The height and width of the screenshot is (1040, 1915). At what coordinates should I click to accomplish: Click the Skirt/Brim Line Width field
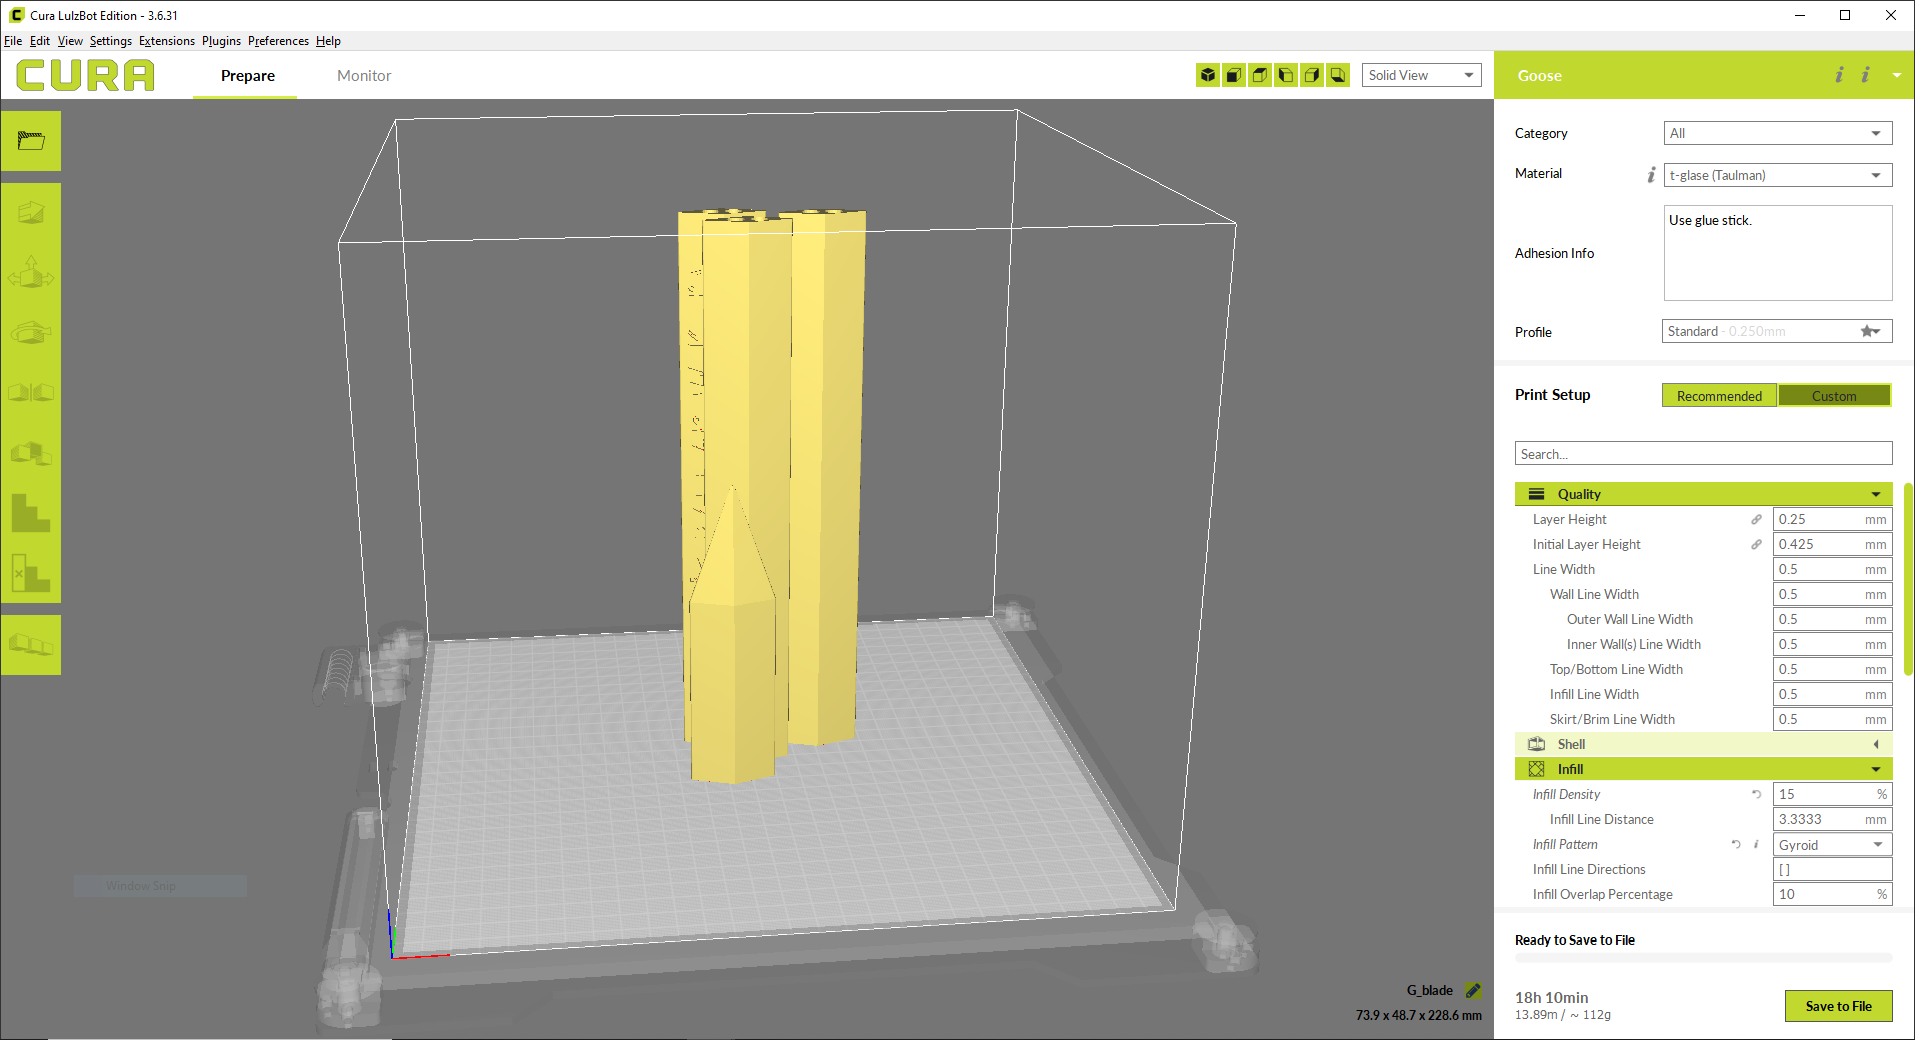pyautogui.click(x=1832, y=719)
